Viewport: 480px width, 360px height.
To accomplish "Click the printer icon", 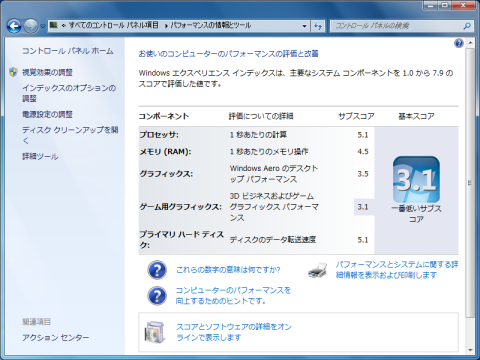I will pos(317,270).
